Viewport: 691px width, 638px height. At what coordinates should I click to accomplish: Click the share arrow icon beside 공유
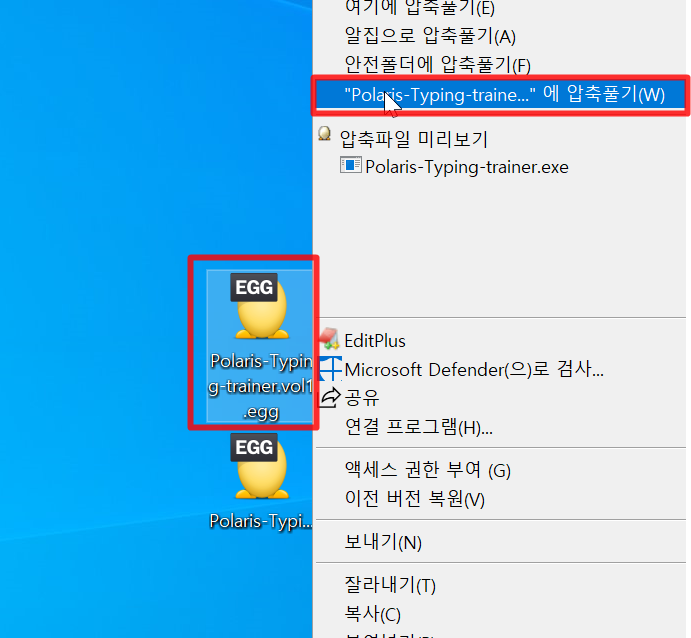tap(330, 397)
